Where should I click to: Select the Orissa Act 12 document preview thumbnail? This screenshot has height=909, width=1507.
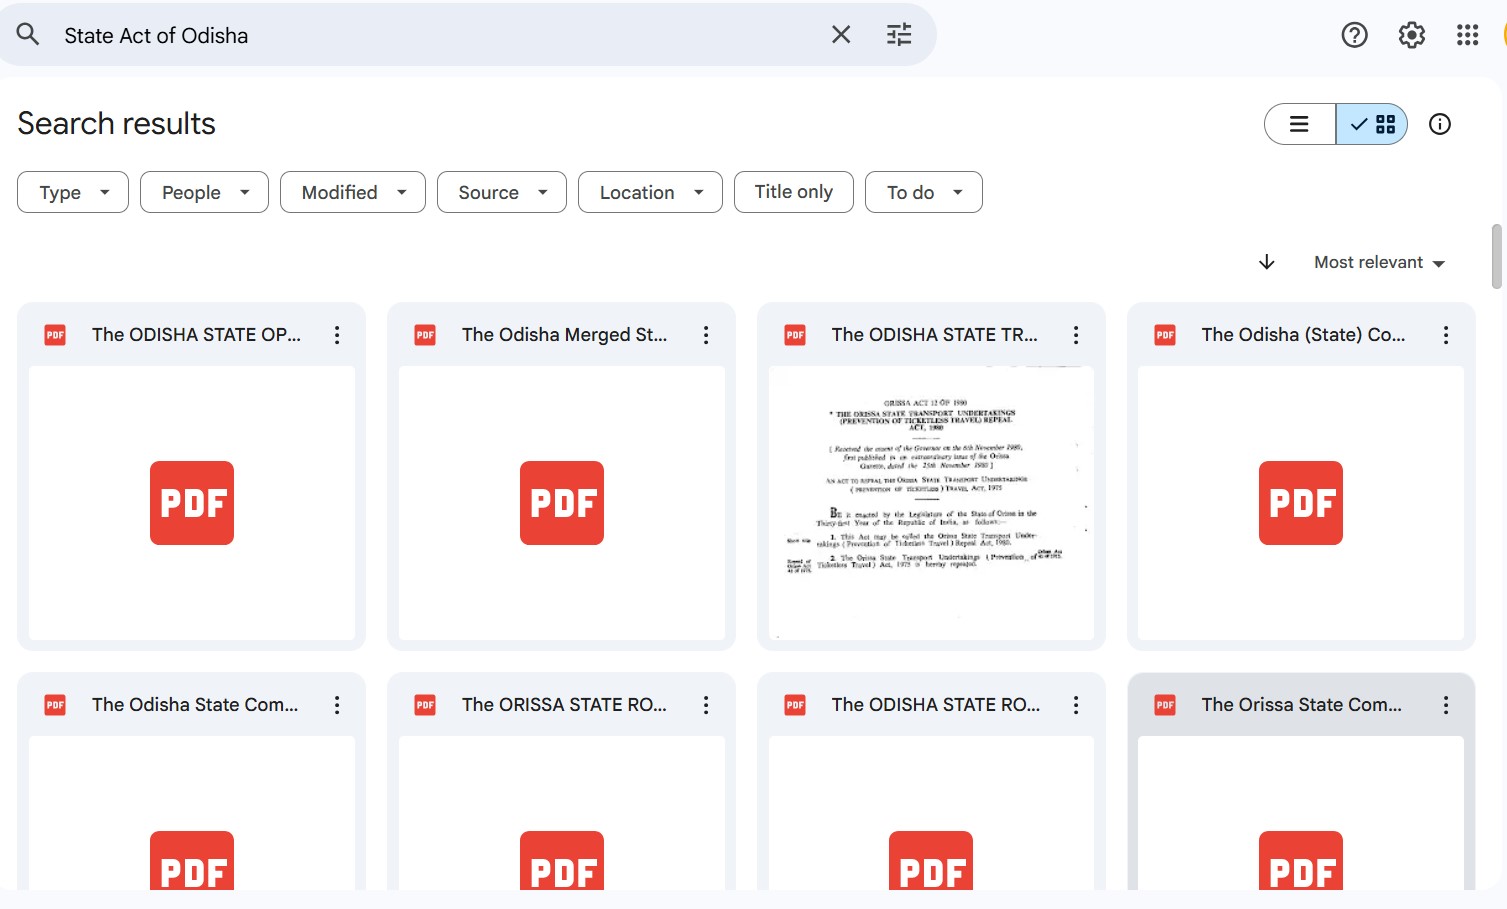coord(931,503)
